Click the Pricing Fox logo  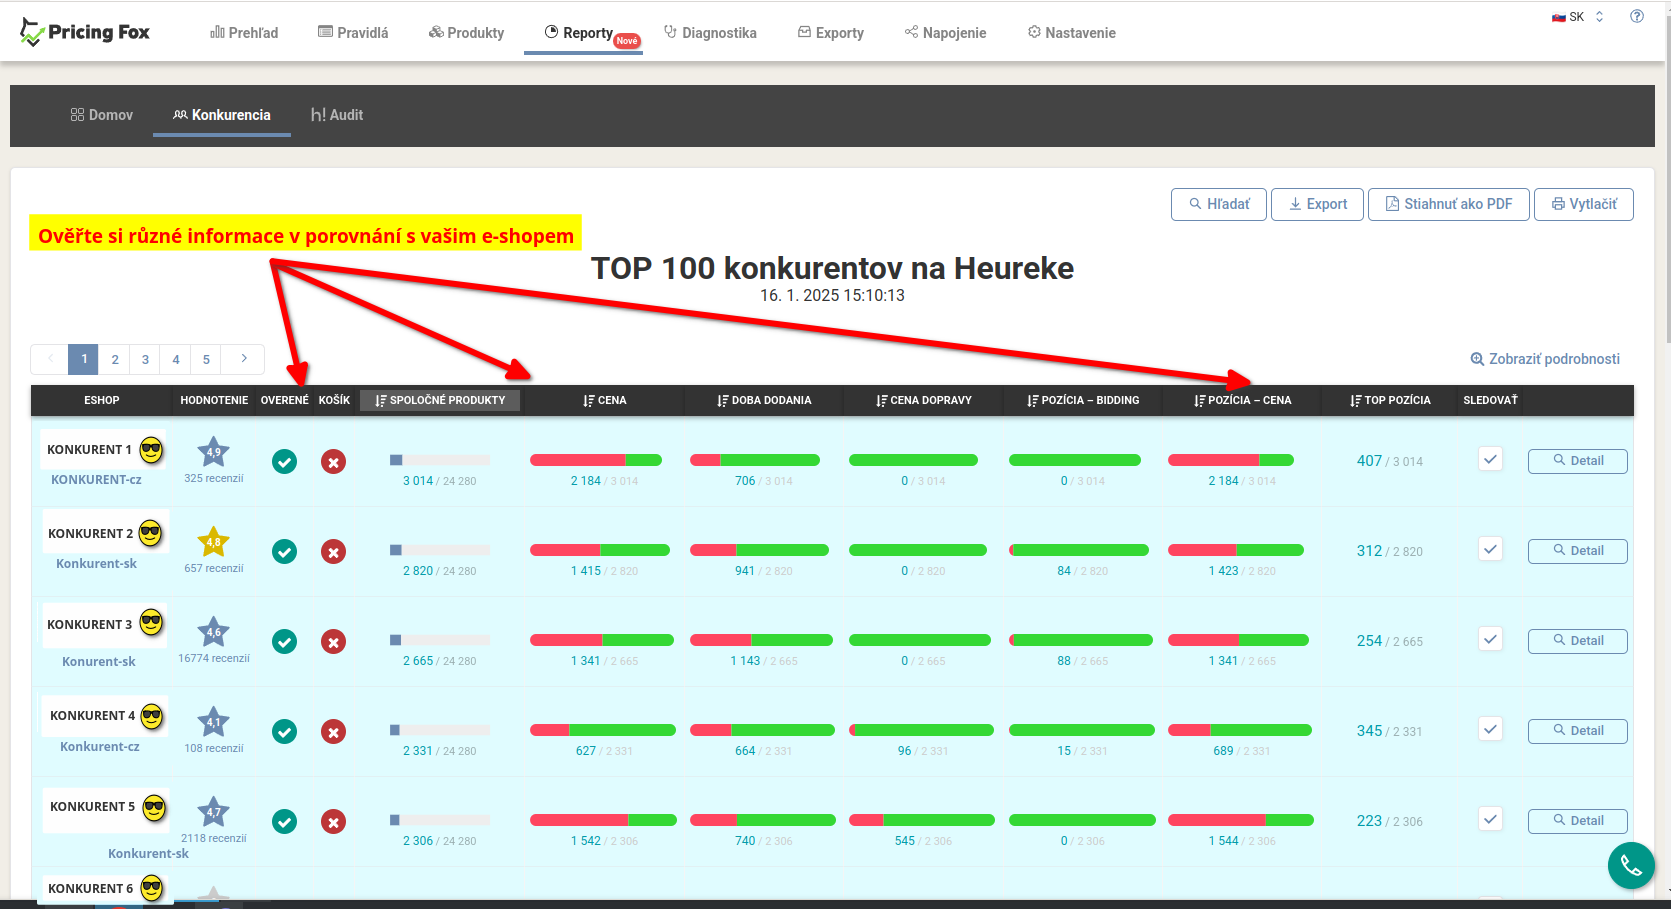click(85, 32)
